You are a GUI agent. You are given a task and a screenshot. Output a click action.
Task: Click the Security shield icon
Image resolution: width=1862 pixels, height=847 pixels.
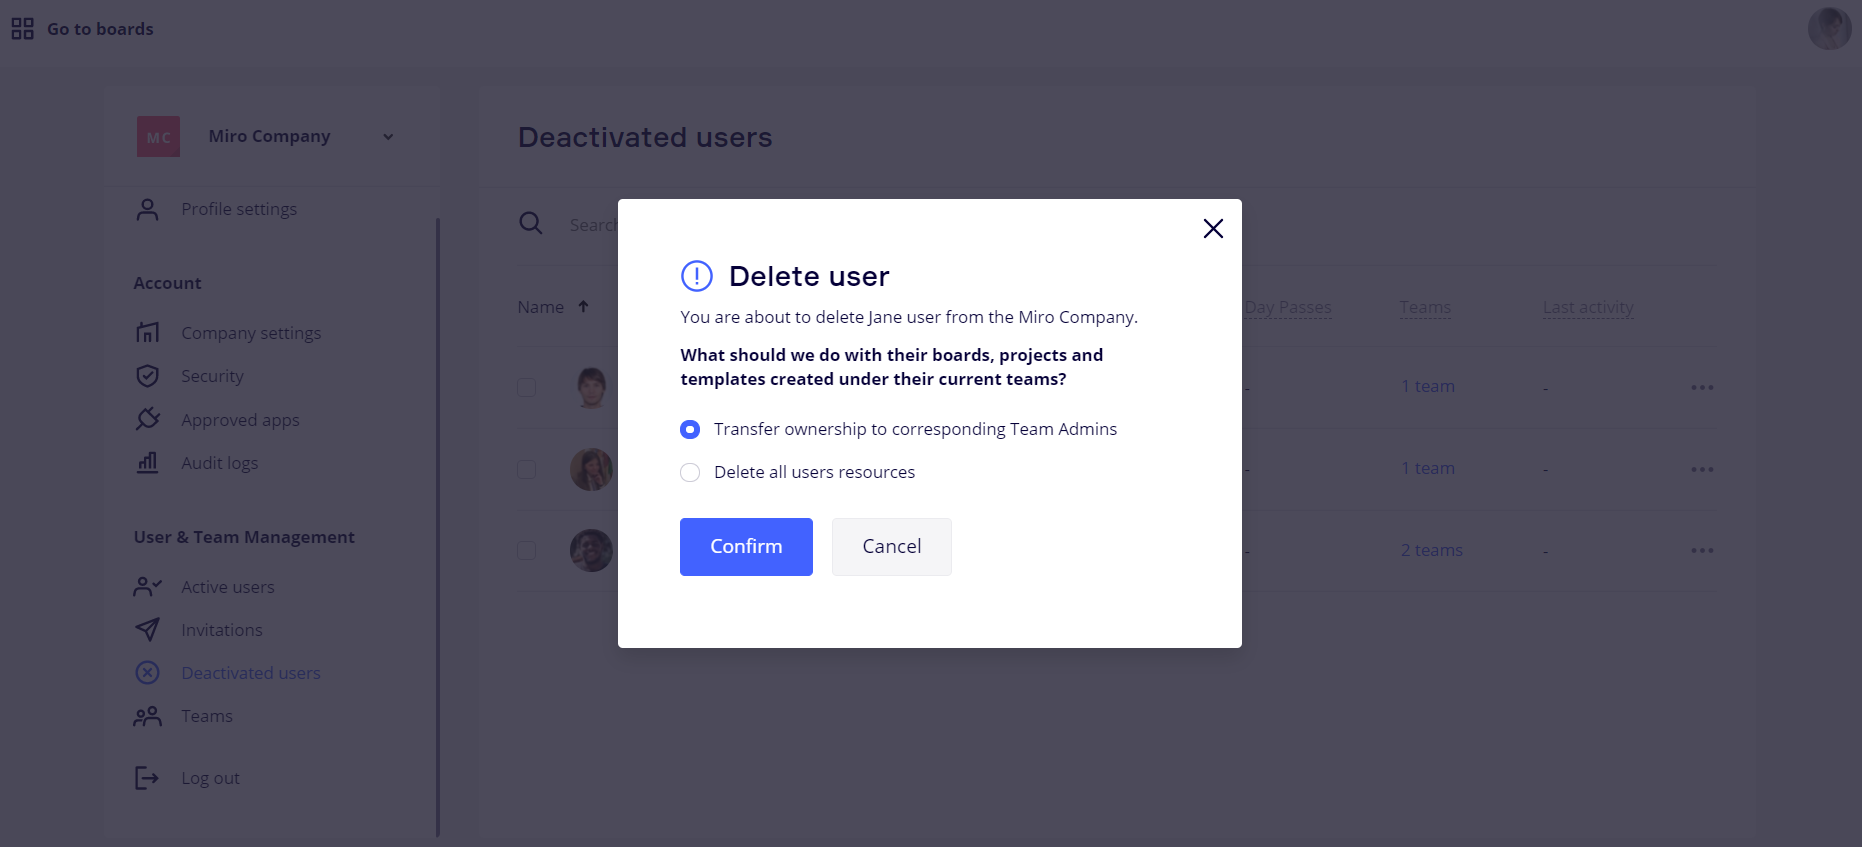148,376
